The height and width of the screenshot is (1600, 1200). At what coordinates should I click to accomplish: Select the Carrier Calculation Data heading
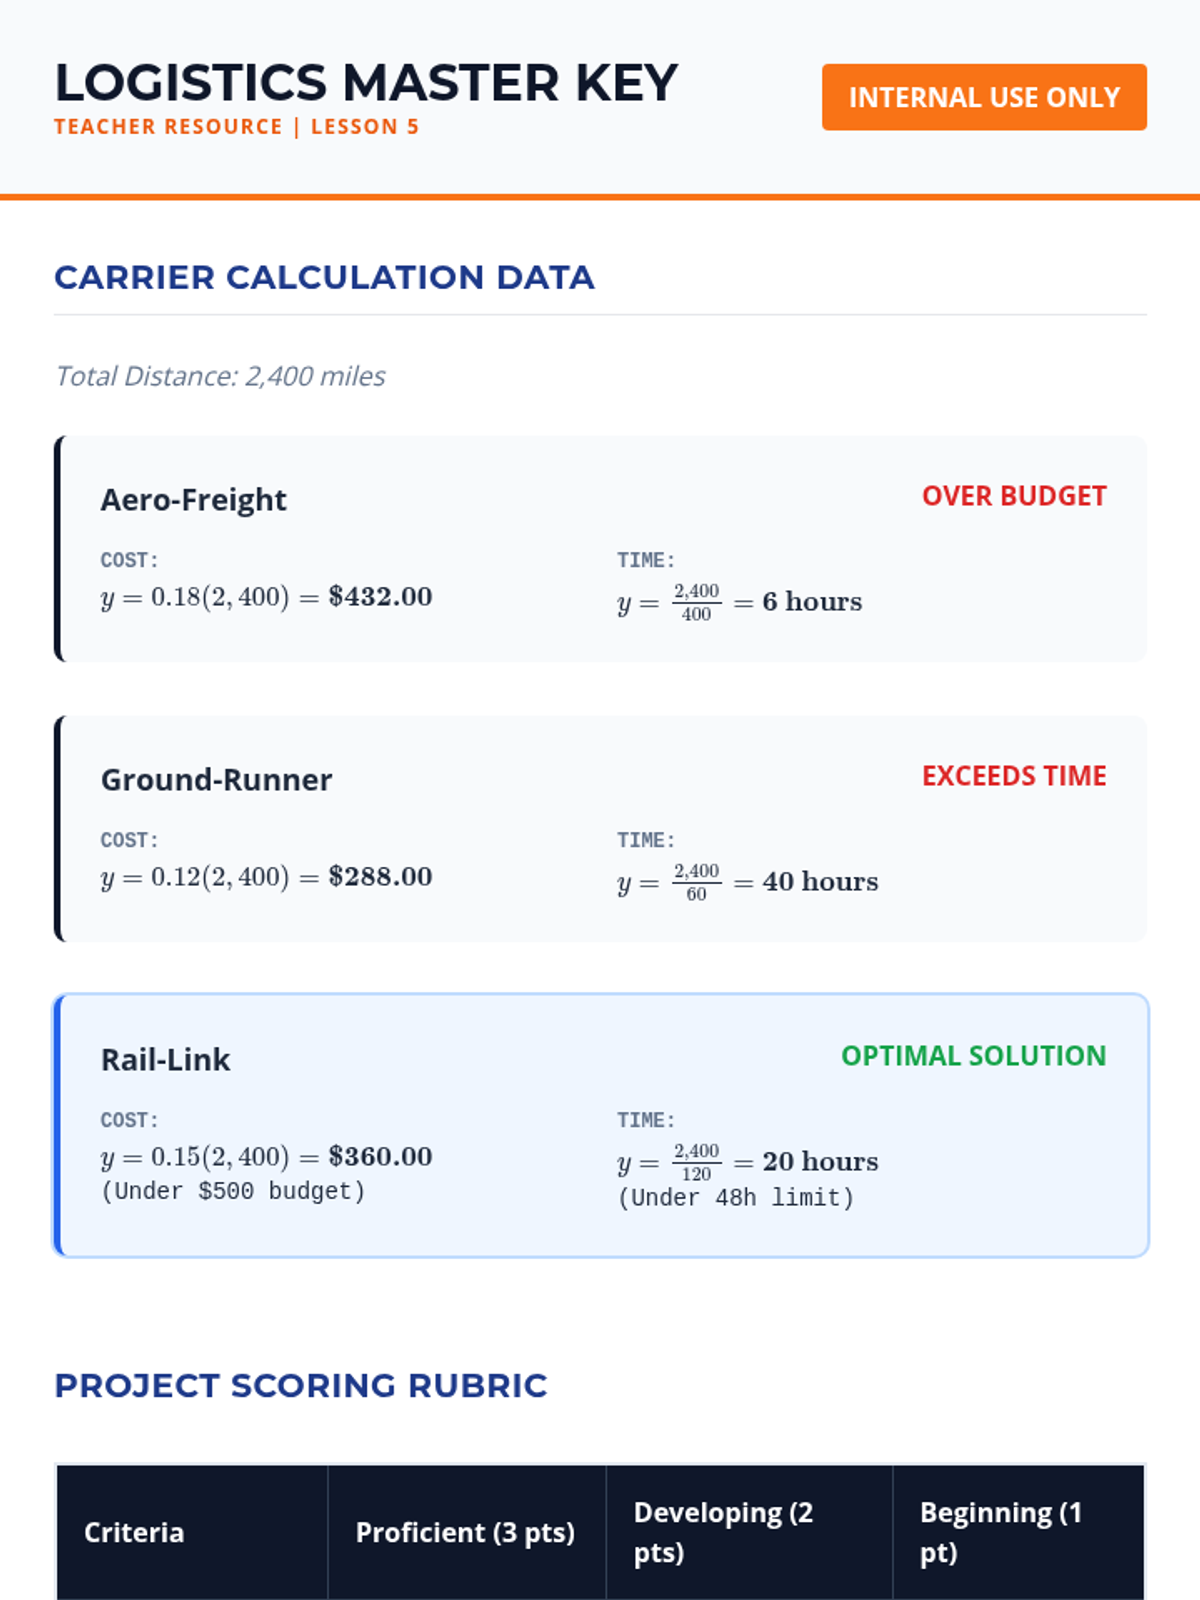click(x=324, y=277)
